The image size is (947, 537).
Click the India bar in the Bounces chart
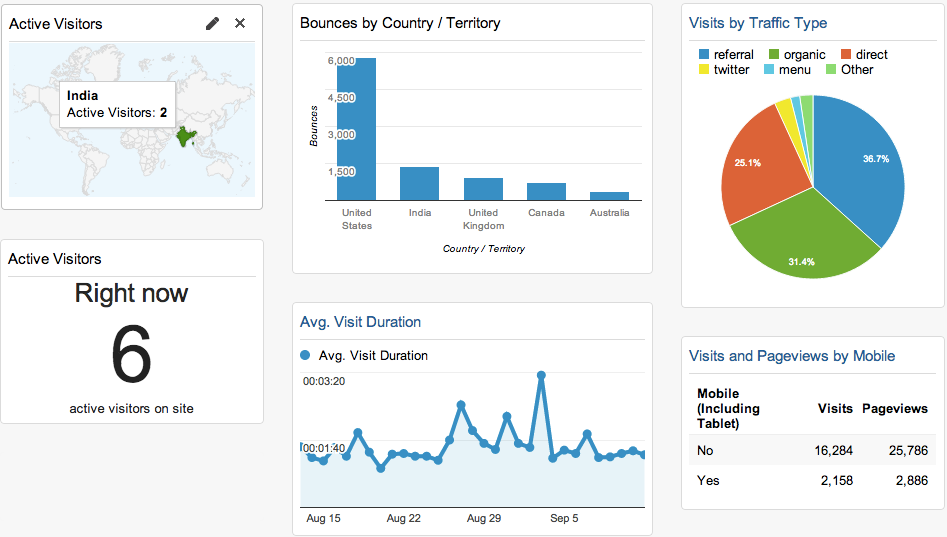pos(419,184)
